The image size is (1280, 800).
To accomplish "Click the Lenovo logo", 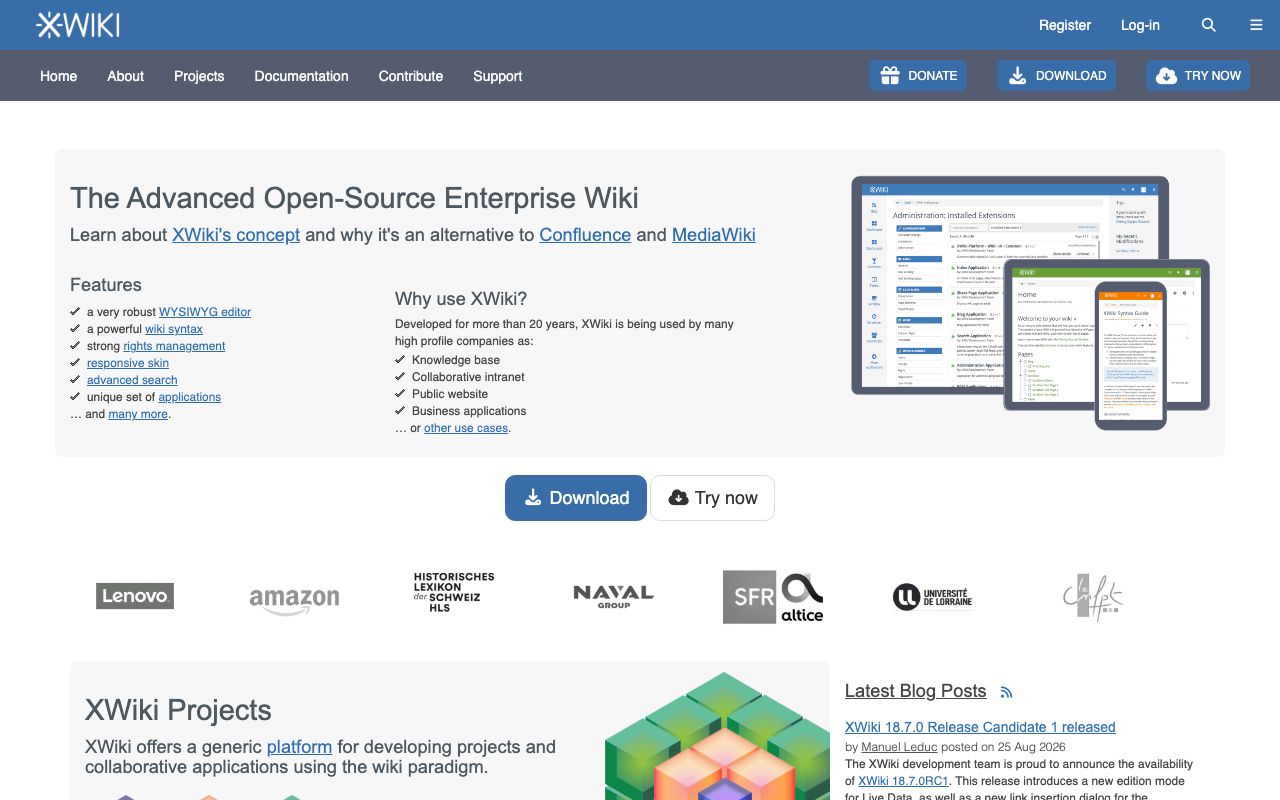I will pyautogui.click(x=135, y=596).
